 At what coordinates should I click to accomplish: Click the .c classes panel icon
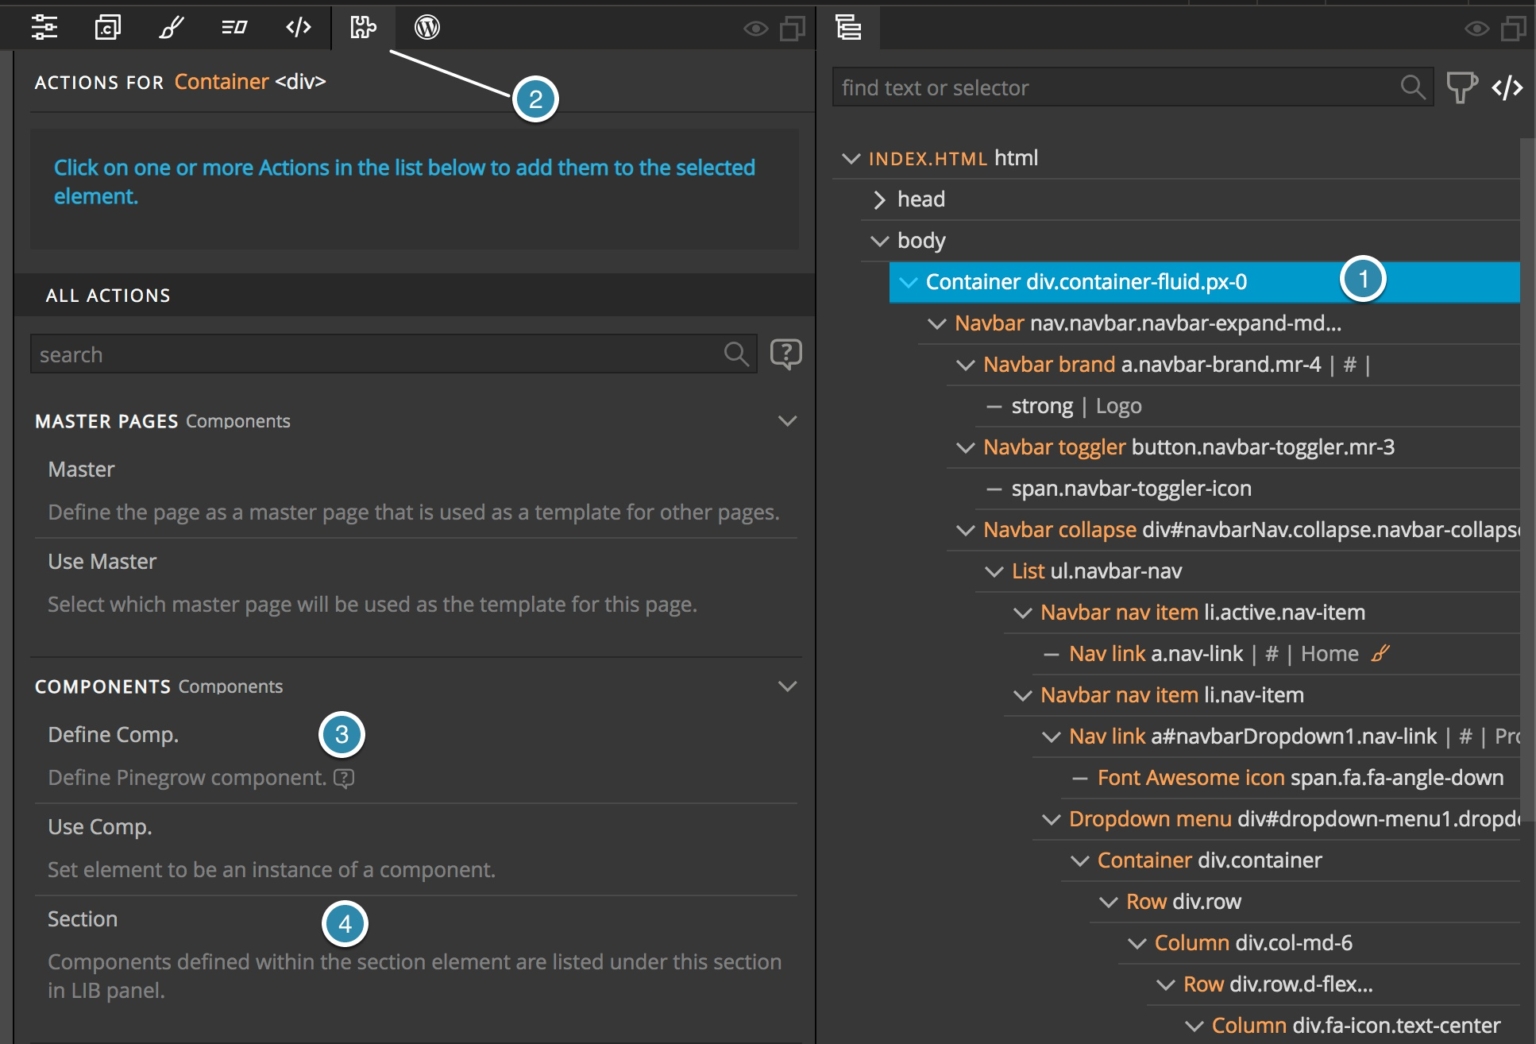[107, 27]
